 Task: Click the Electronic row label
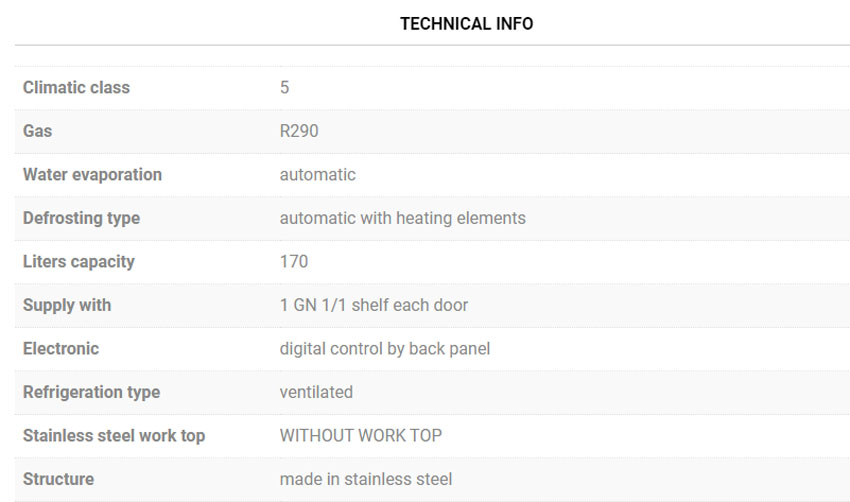point(61,349)
